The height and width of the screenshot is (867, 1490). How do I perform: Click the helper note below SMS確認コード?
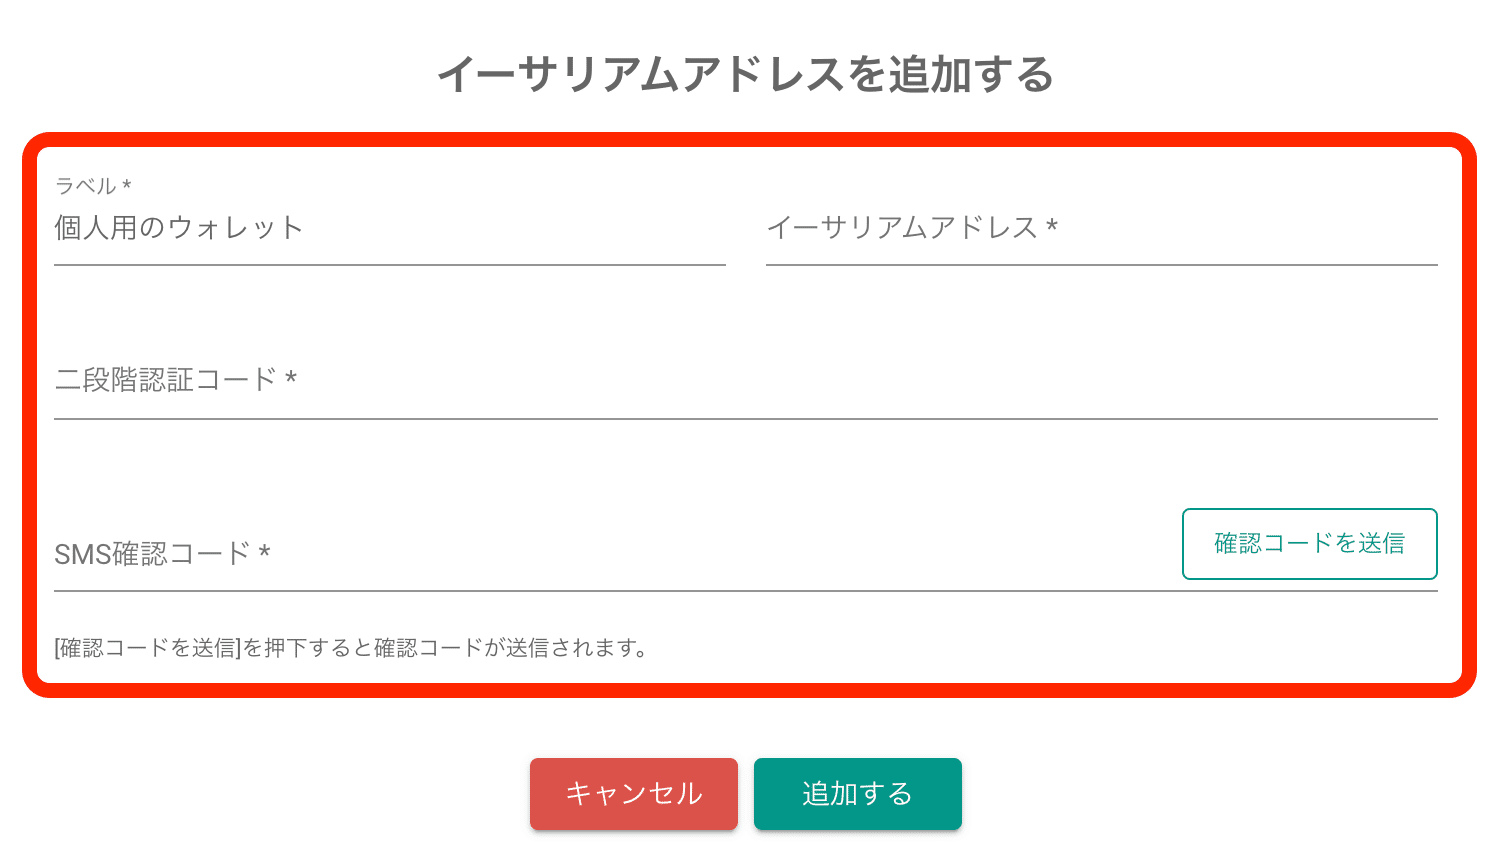tap(350, 648)
